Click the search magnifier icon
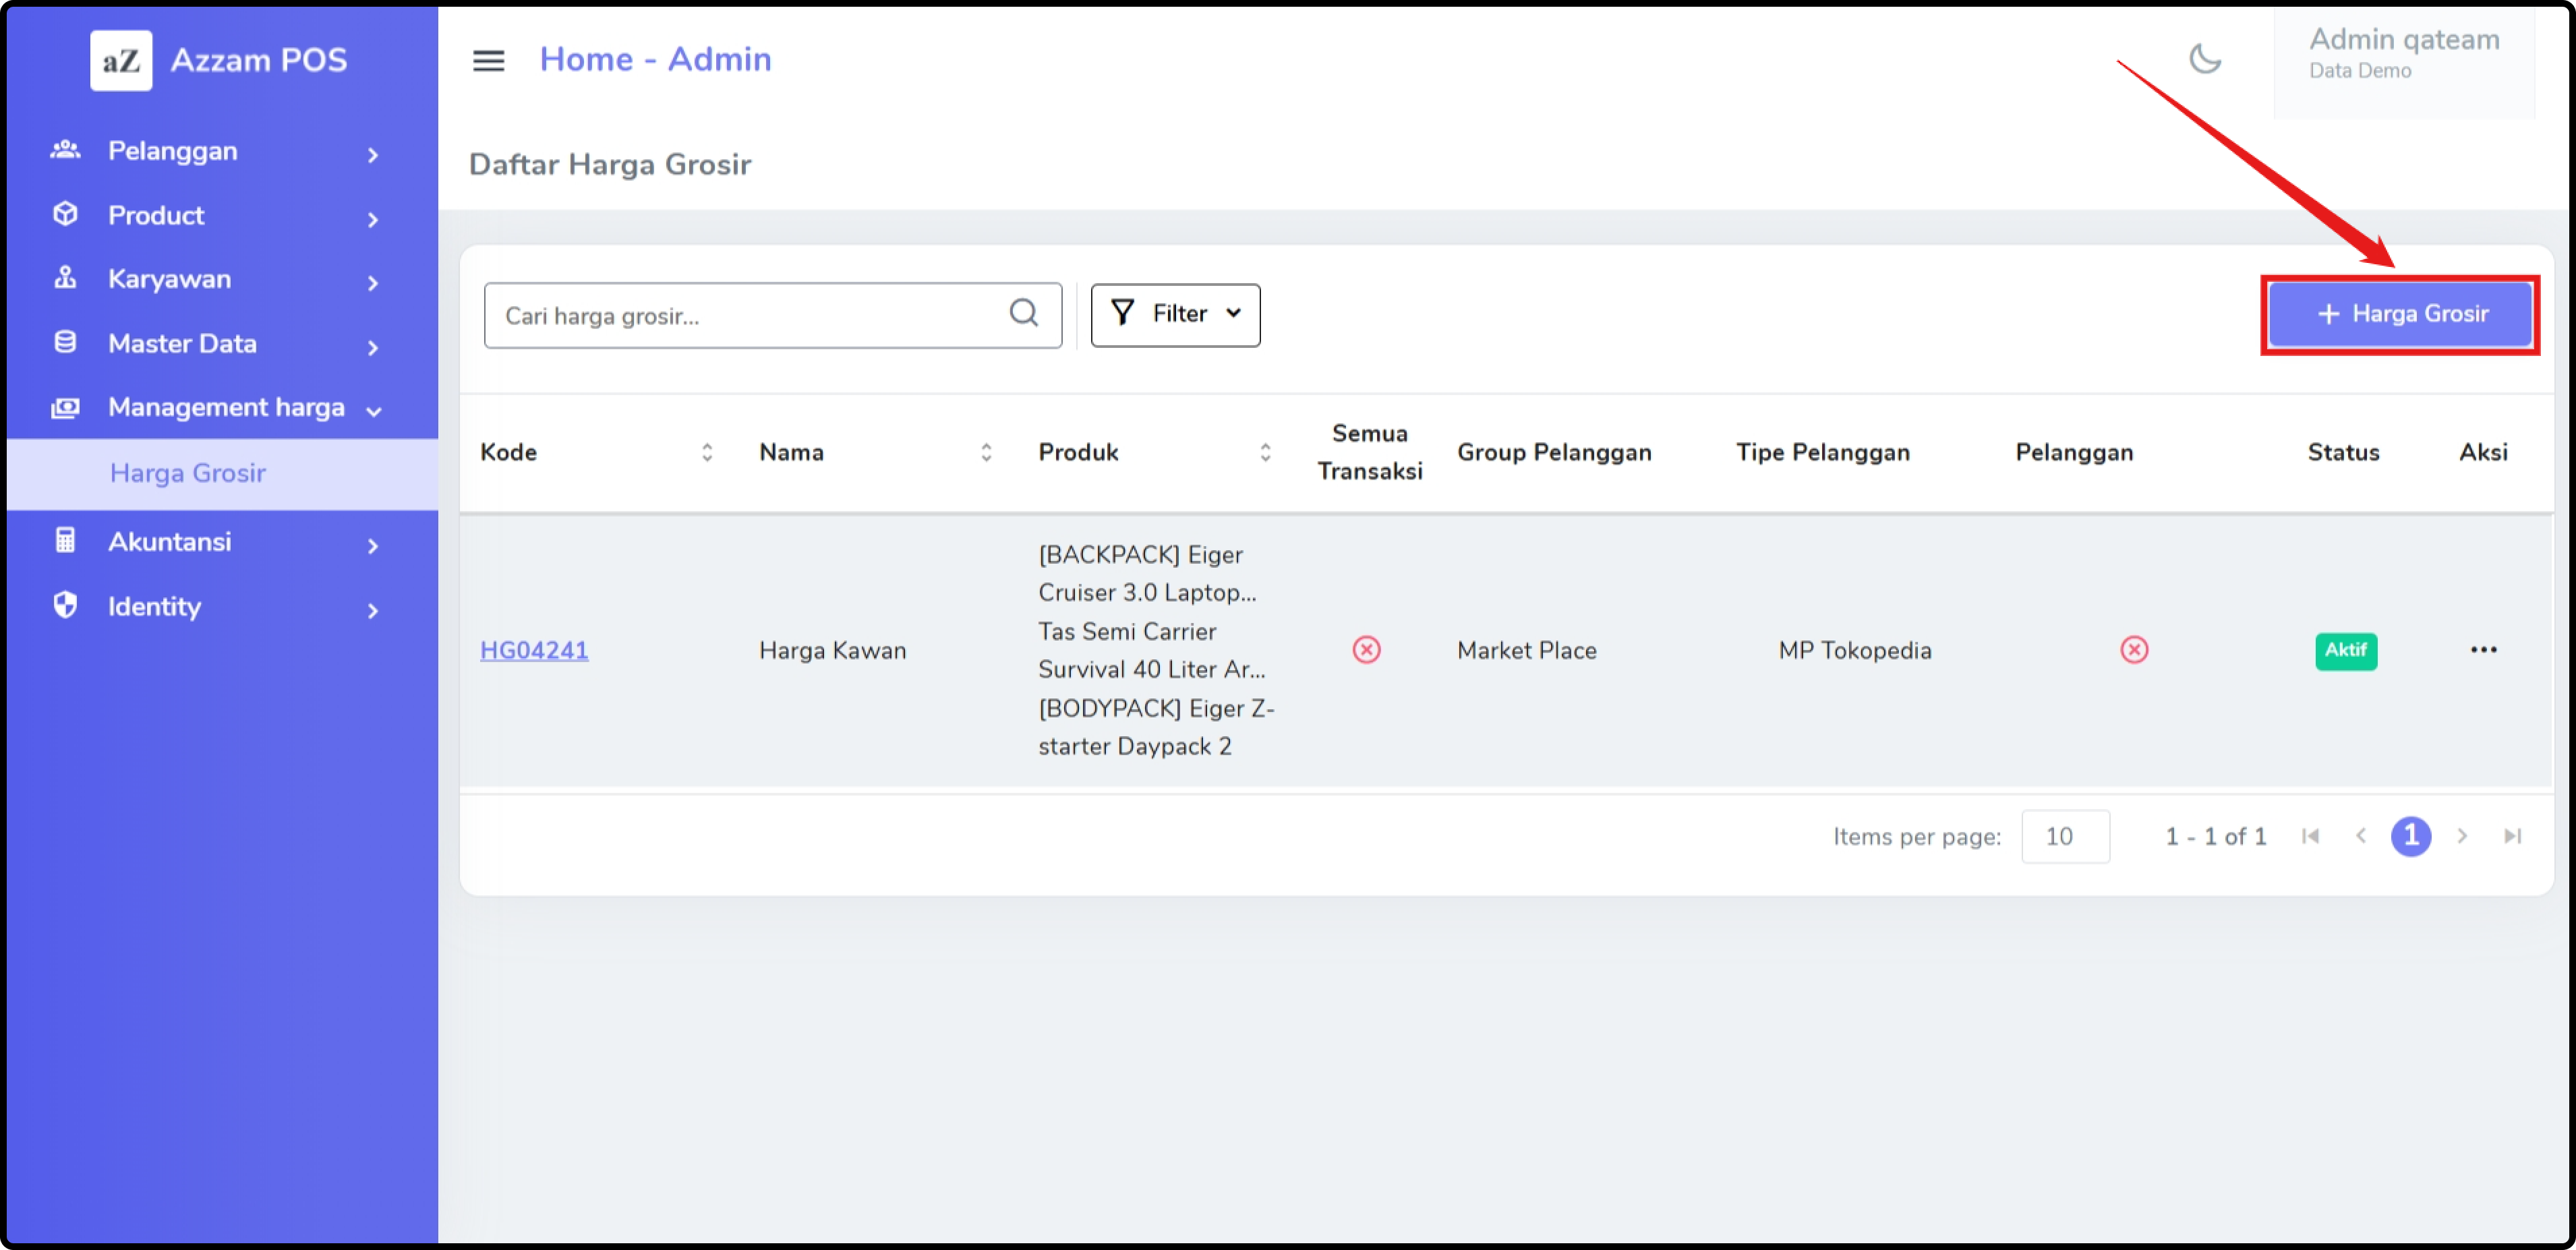The image size is (2576, 1250). click(x=1023, y=313)
